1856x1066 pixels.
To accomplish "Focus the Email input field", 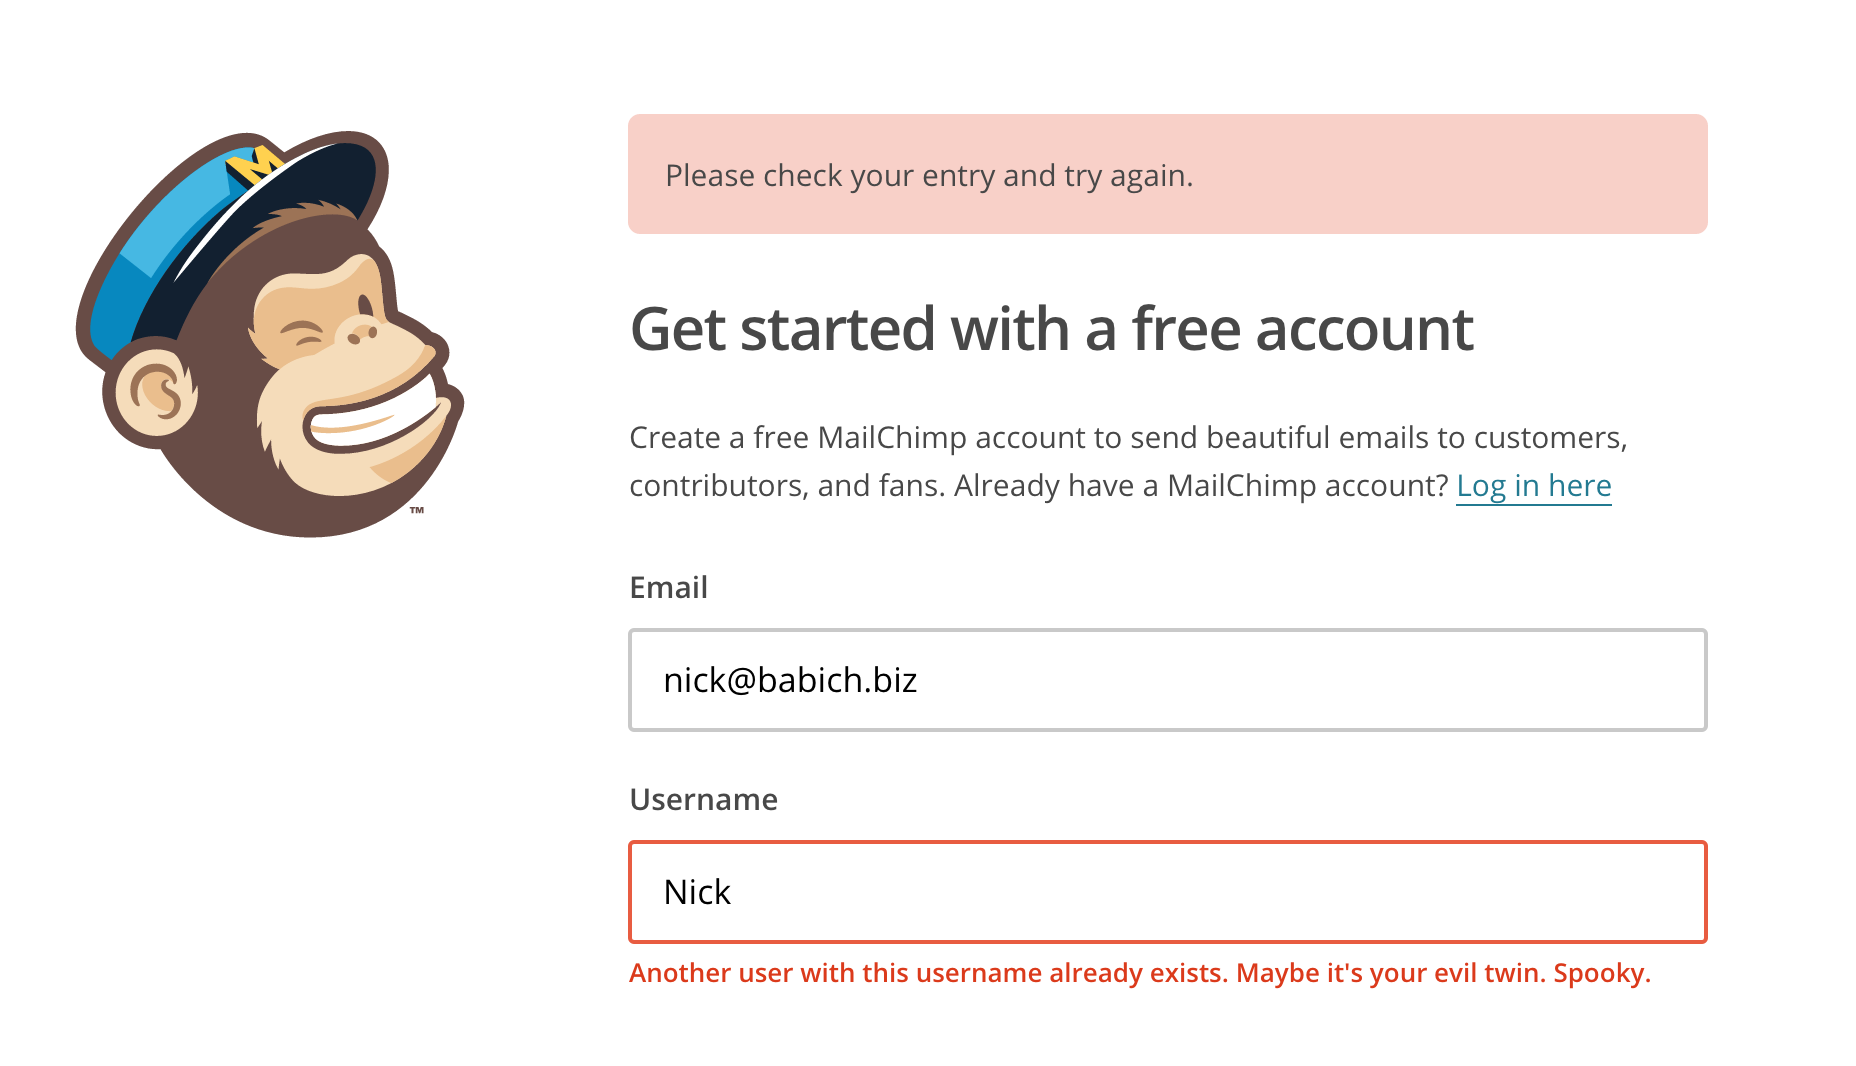I will [1167, 680].
